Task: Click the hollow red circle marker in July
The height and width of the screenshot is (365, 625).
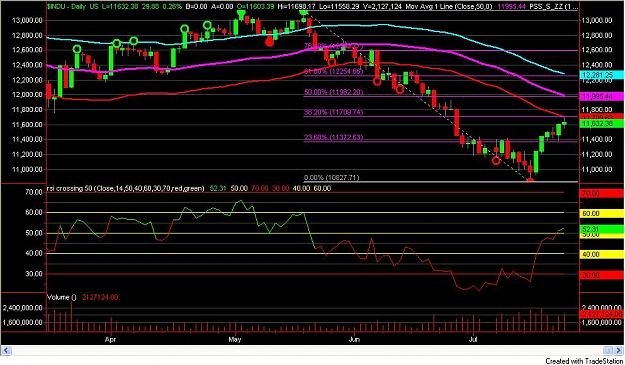Action: click(496, 161)
